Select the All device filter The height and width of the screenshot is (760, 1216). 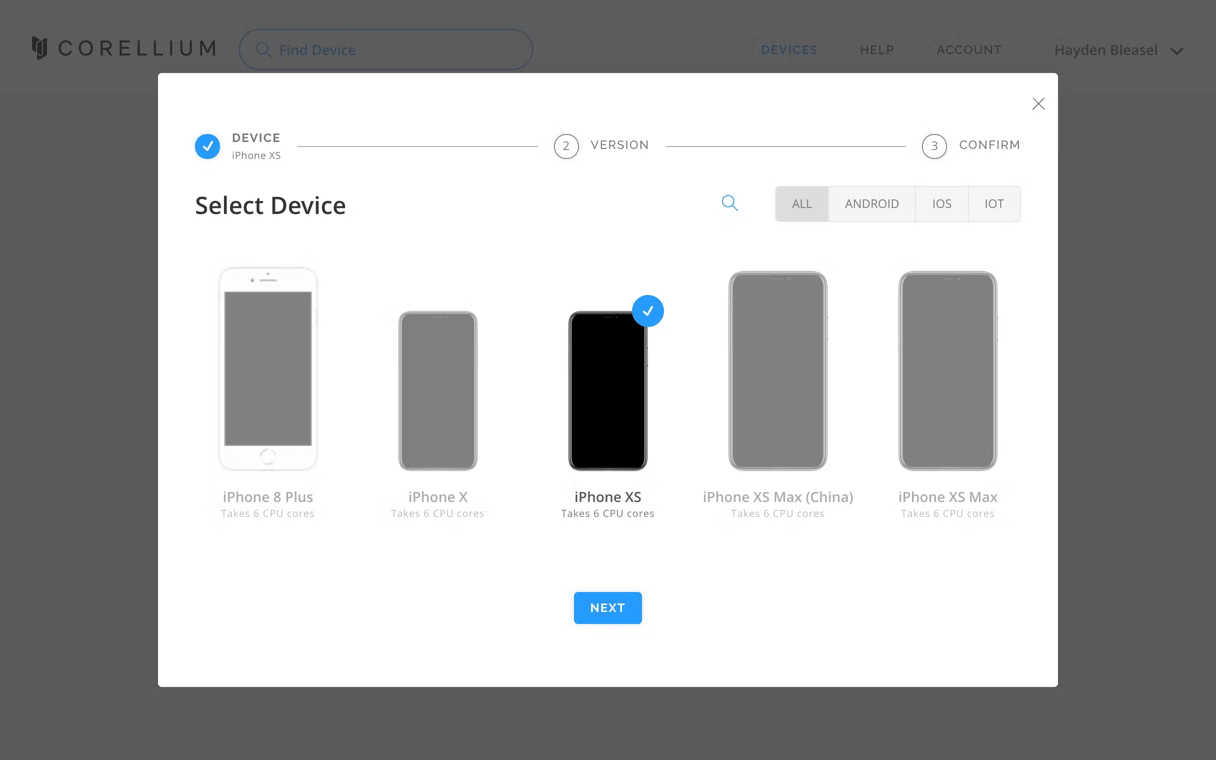(x=802, y=204)
